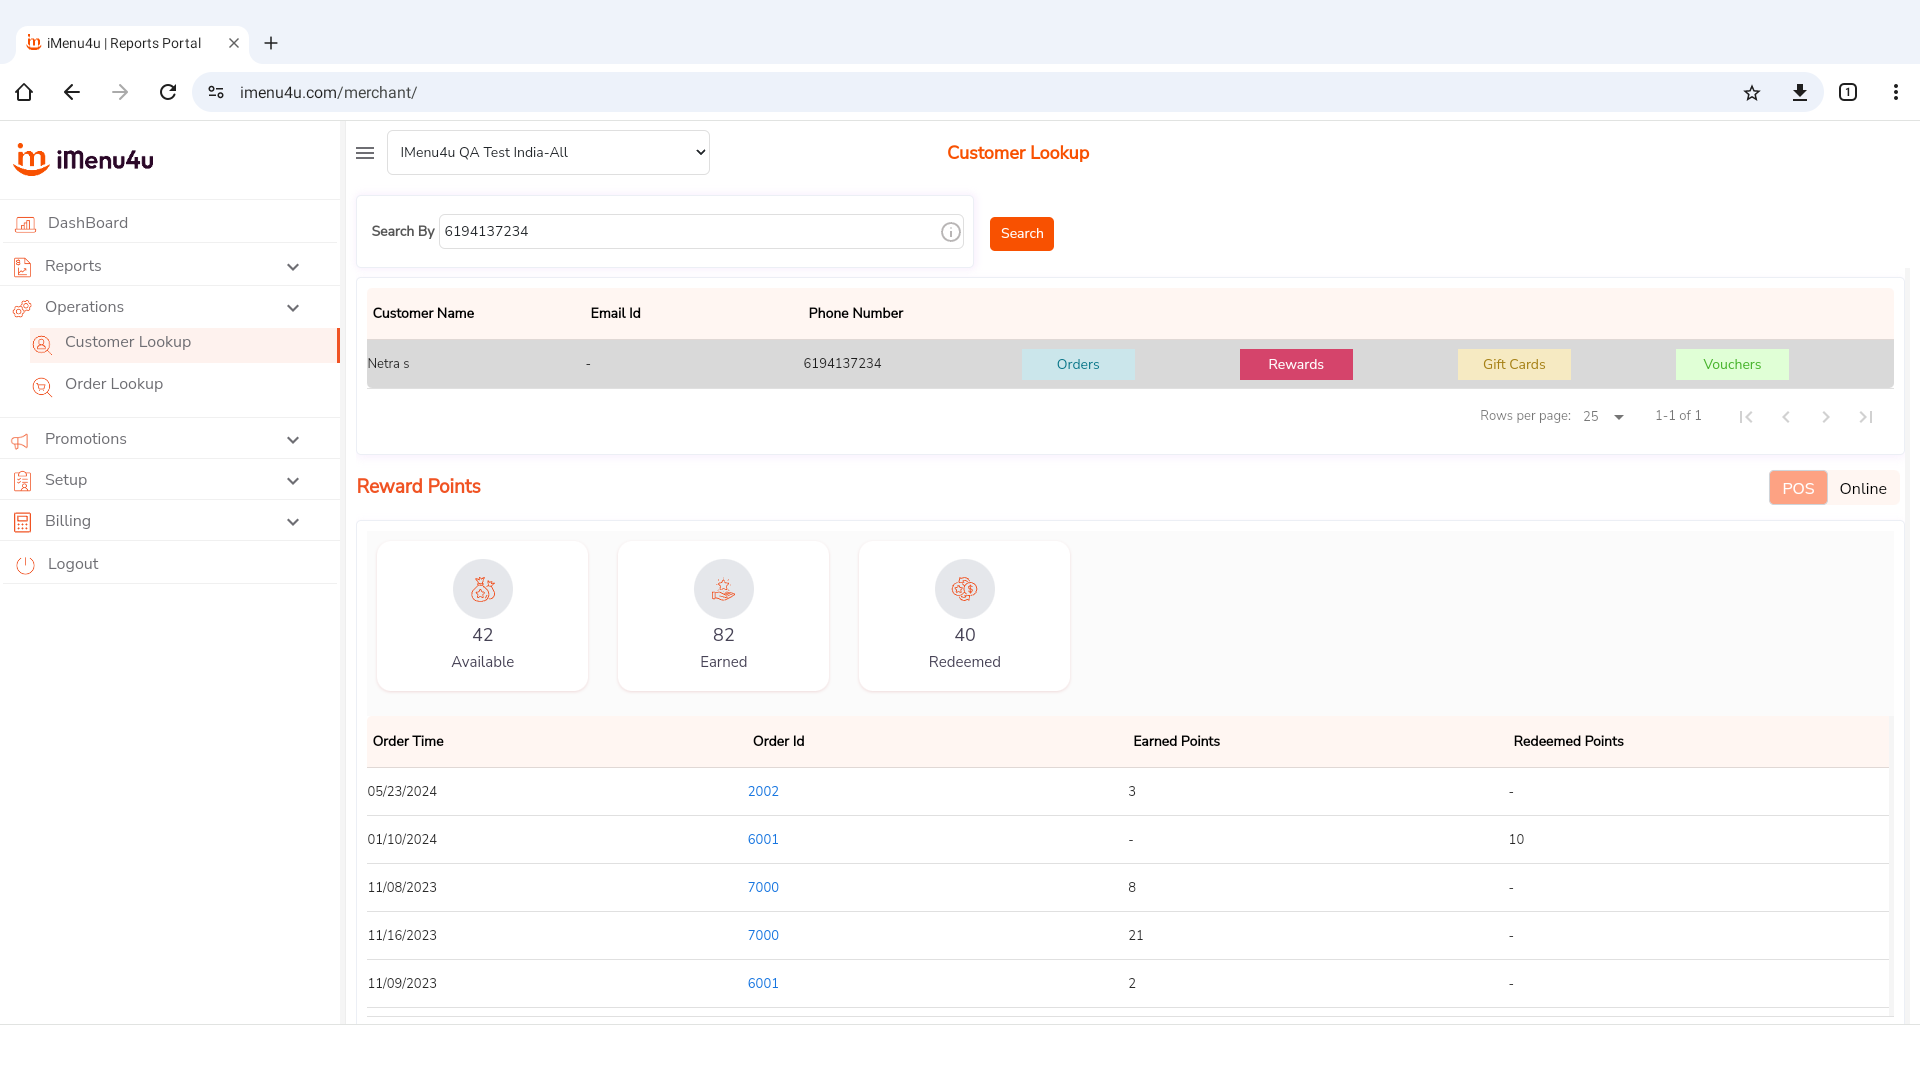Open Rows per page dropdown
The image size is (1920, 1080).
click(x=1603, y=417)
